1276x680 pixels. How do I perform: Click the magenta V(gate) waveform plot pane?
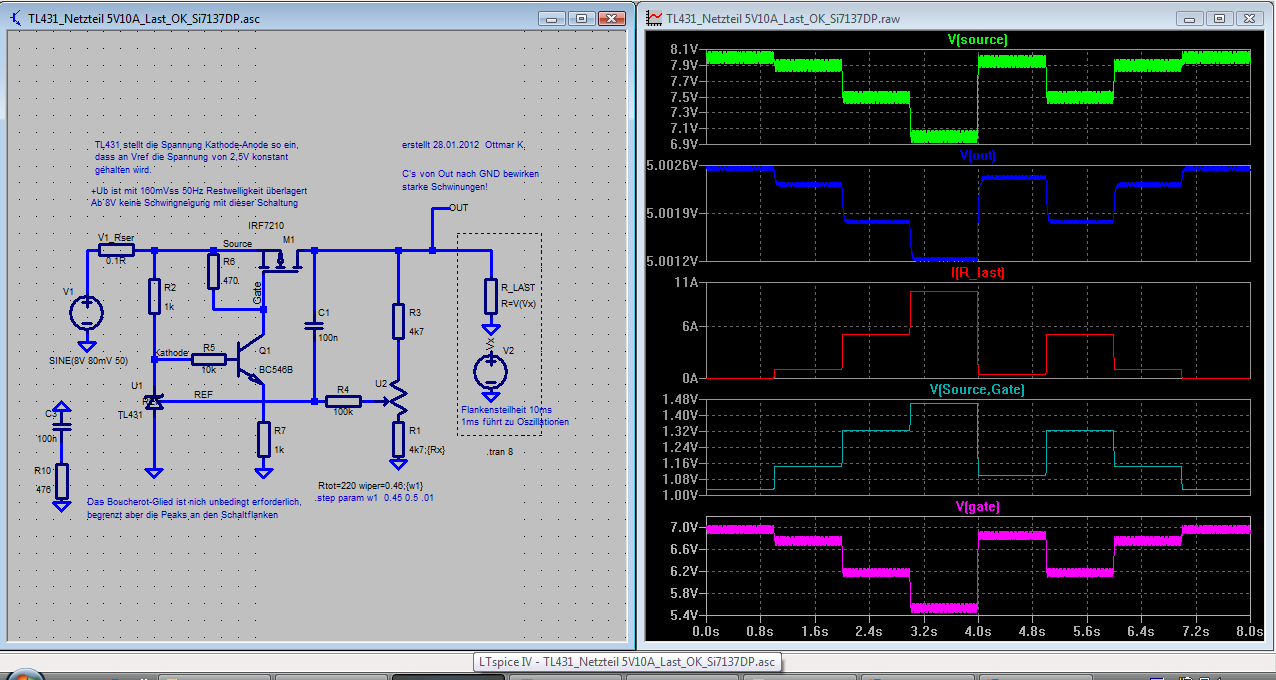pyautogui.click(x=978, y=566)
